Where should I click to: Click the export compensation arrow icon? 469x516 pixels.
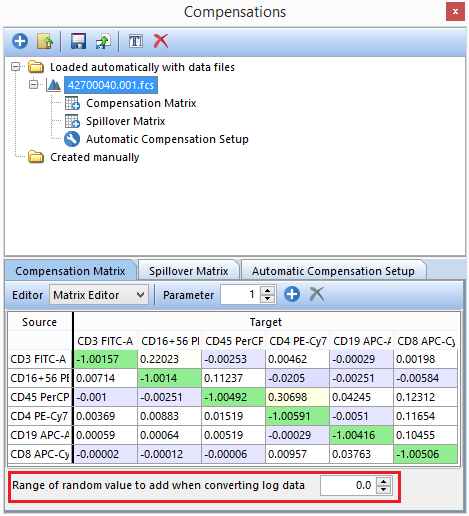click(103, 42)
